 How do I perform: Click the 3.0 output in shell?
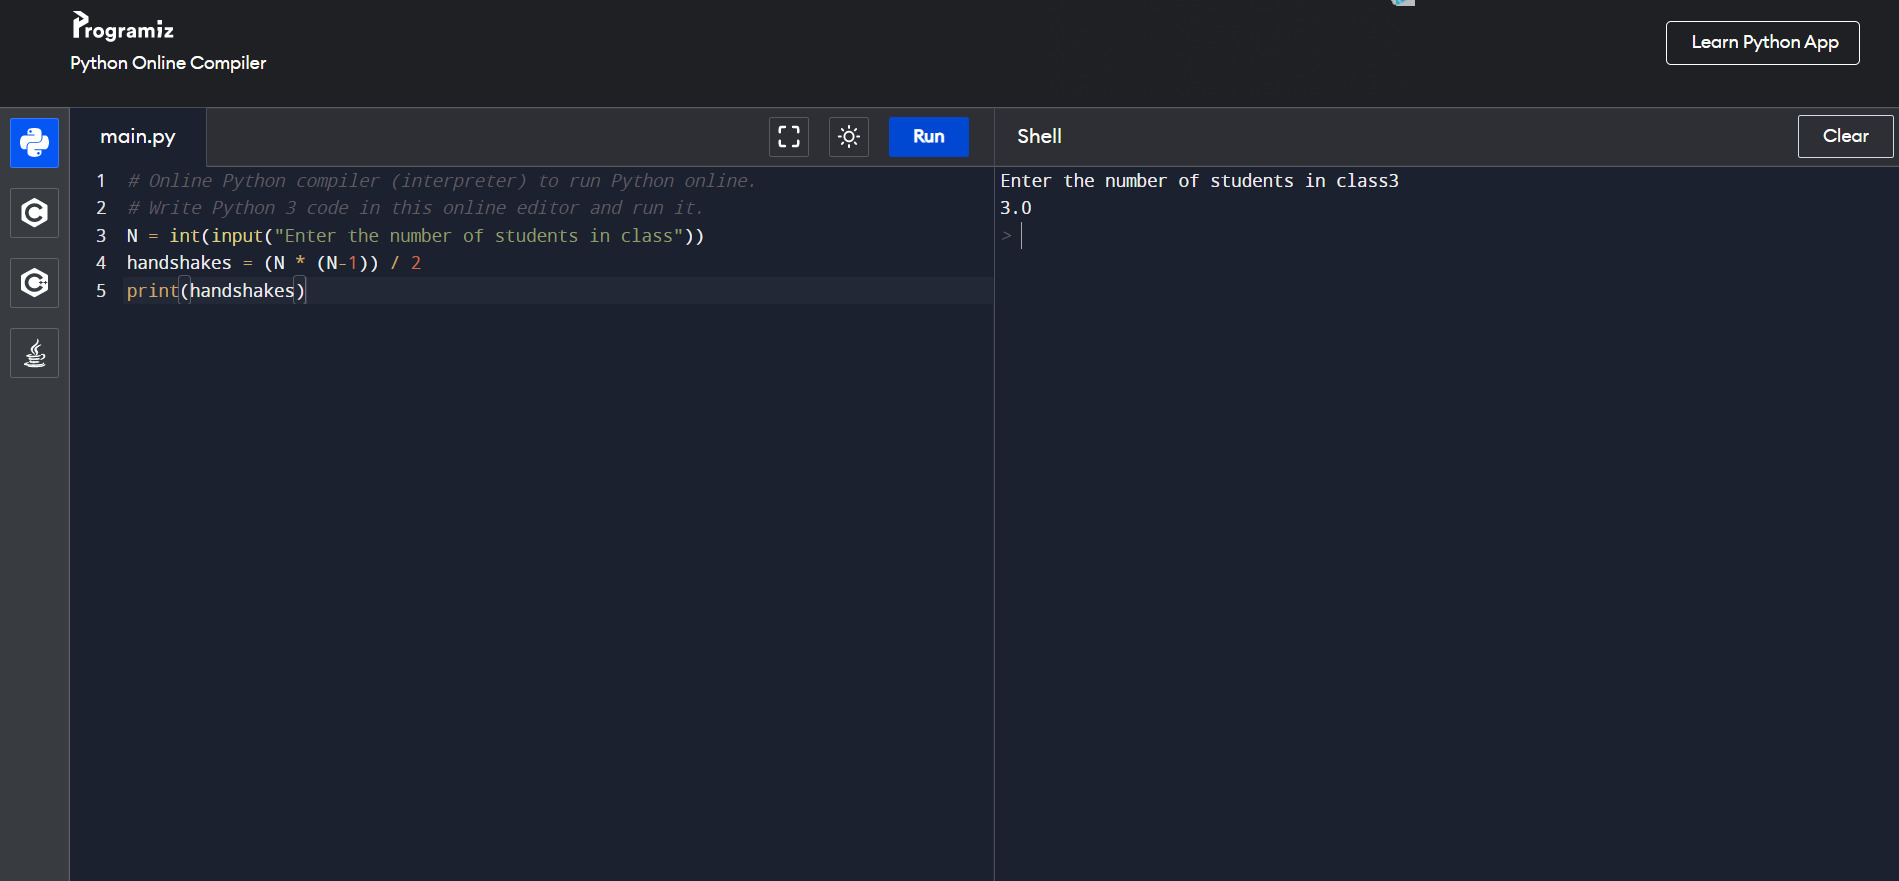click(1015, 208)
